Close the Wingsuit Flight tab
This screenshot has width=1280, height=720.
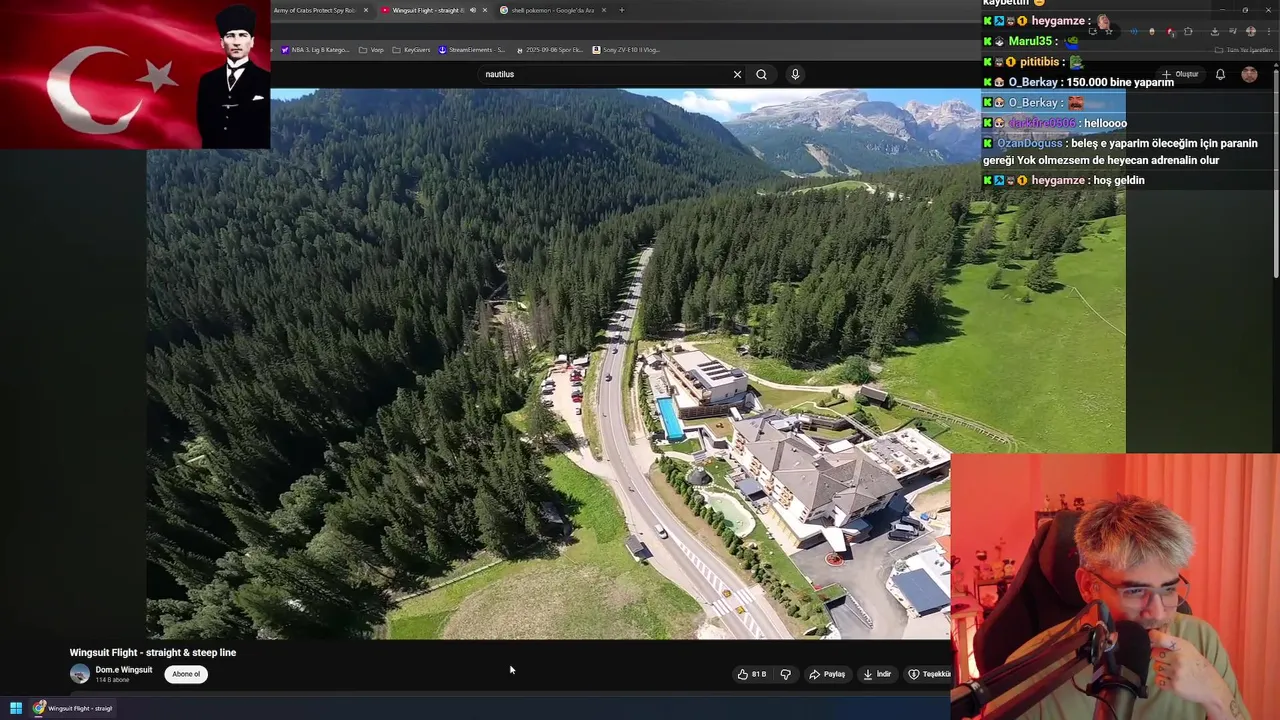click(485, 10)
